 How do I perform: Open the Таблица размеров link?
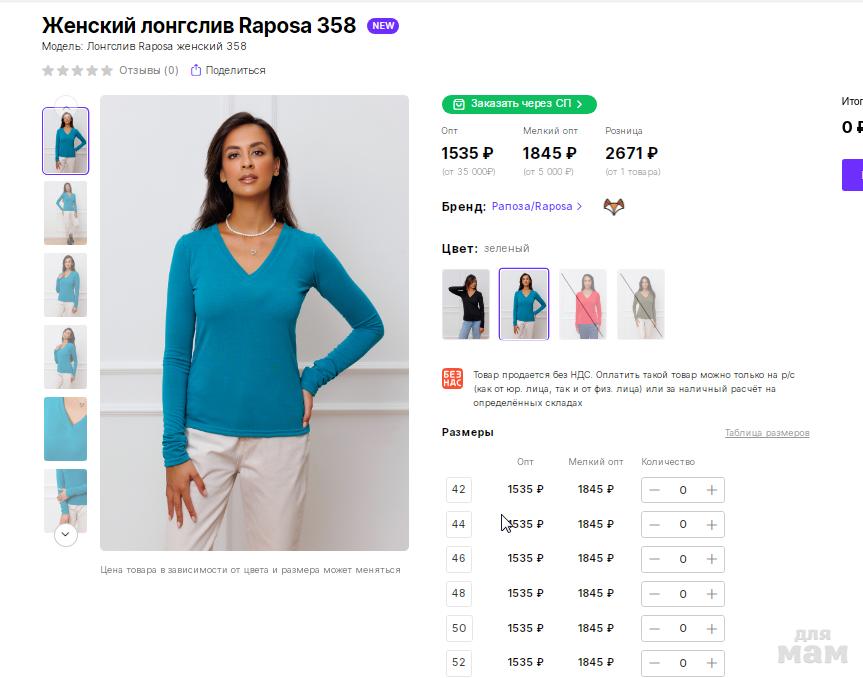pyautogui.click(x=766, y=433)
